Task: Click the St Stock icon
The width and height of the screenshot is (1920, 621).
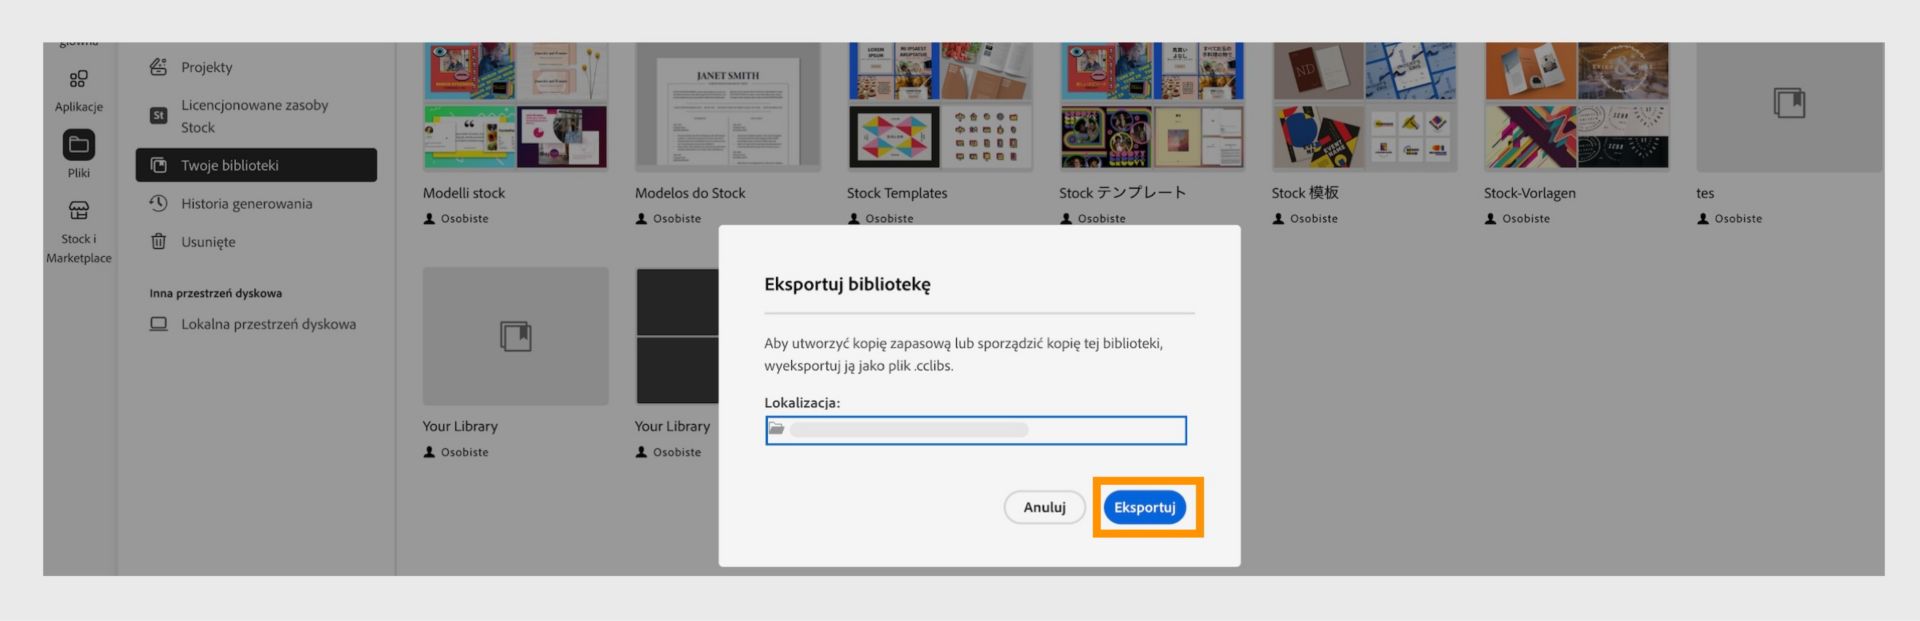Action: click(158, 116)
